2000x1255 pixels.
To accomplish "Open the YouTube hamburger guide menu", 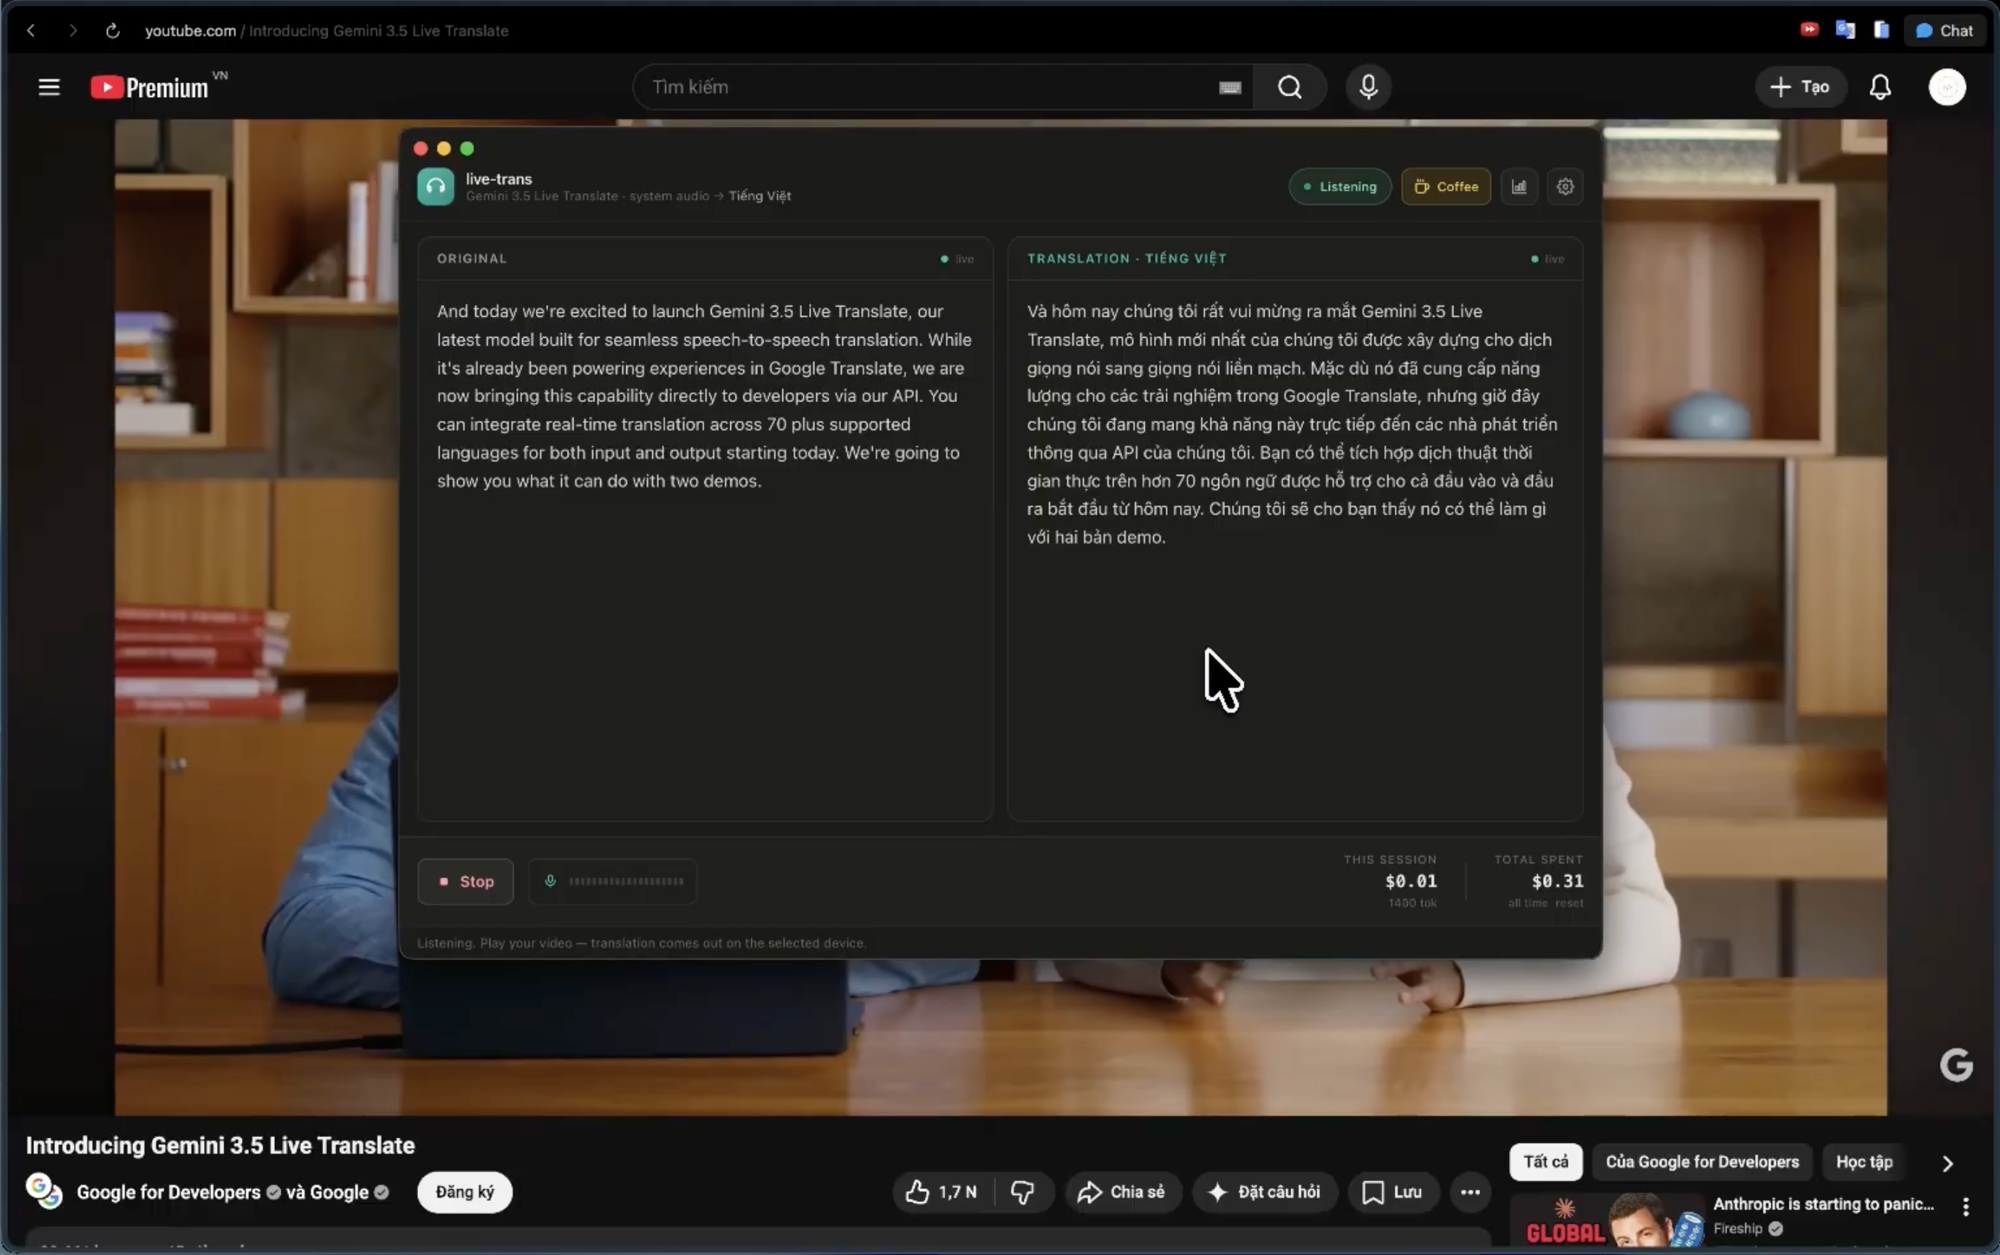I will [x=49, y=87].
